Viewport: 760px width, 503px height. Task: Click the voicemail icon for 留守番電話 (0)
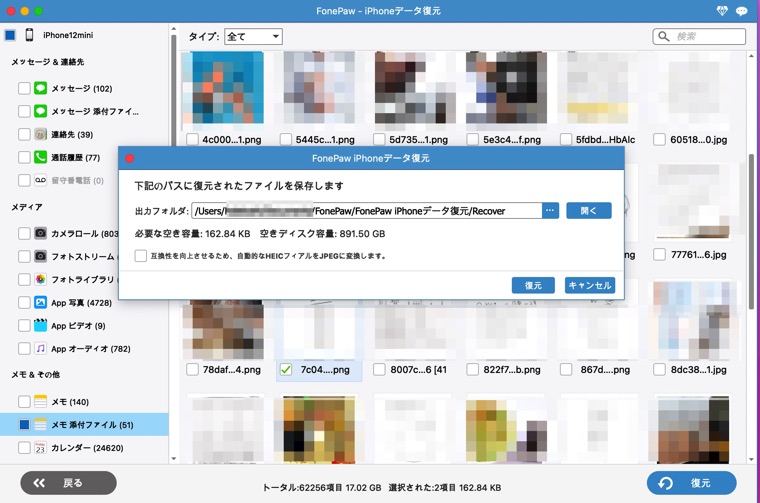40,180
